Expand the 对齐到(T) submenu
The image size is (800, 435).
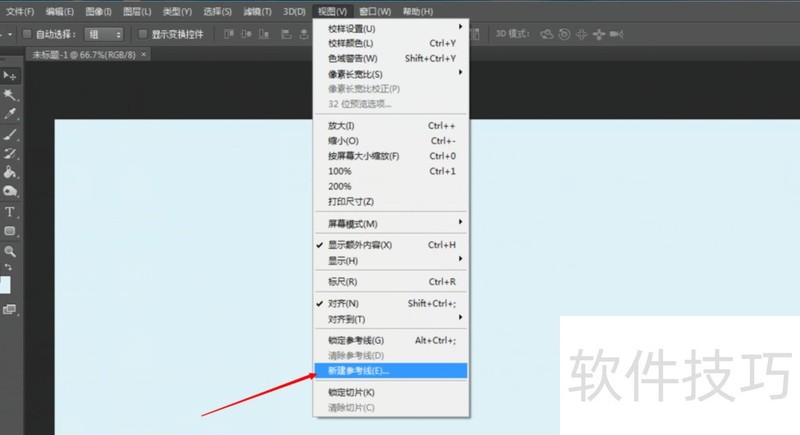coord(391,319)
